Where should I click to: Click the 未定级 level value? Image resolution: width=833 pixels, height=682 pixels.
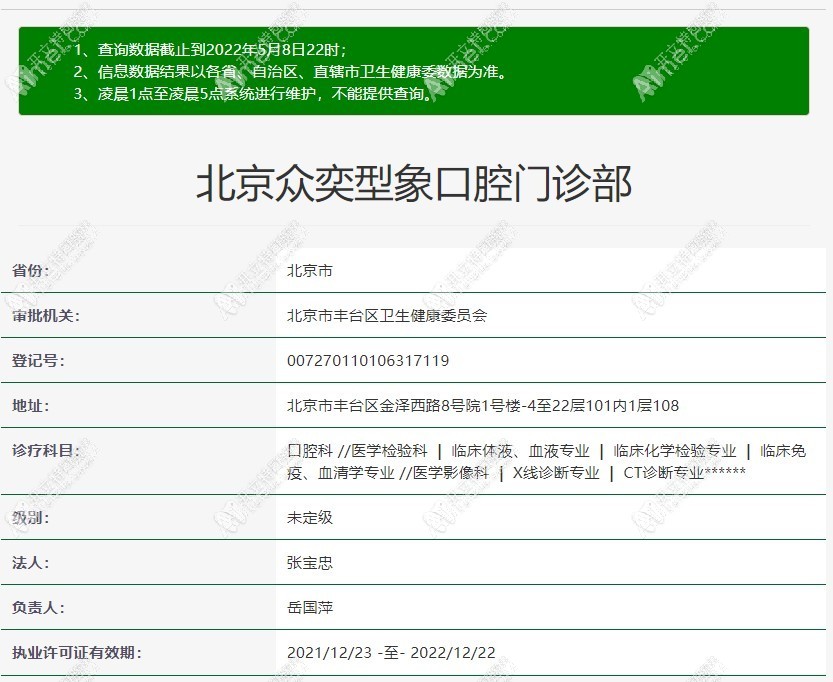[310, 518]
